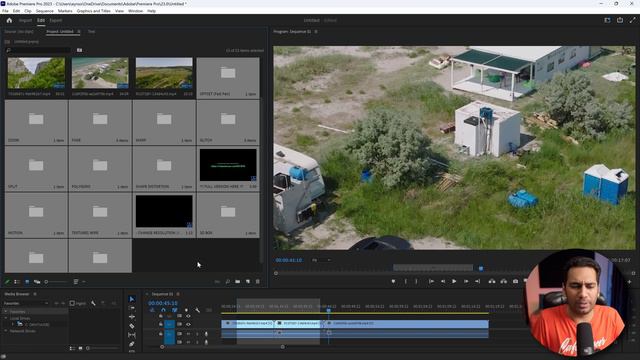Select the Razor tool

[131, 326]
